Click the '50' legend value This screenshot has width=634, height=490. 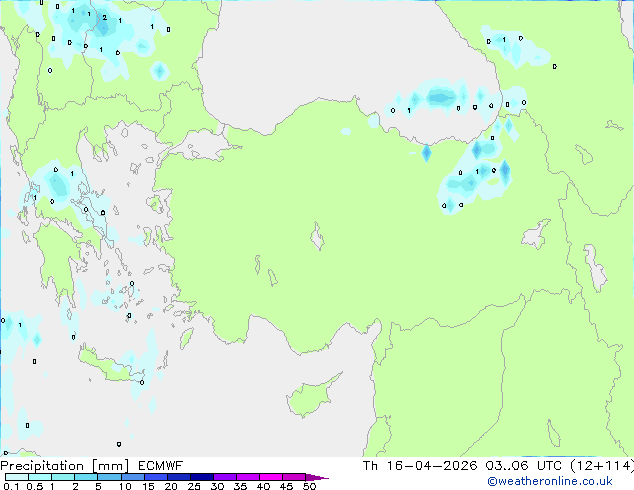click(x=309, y=486)
